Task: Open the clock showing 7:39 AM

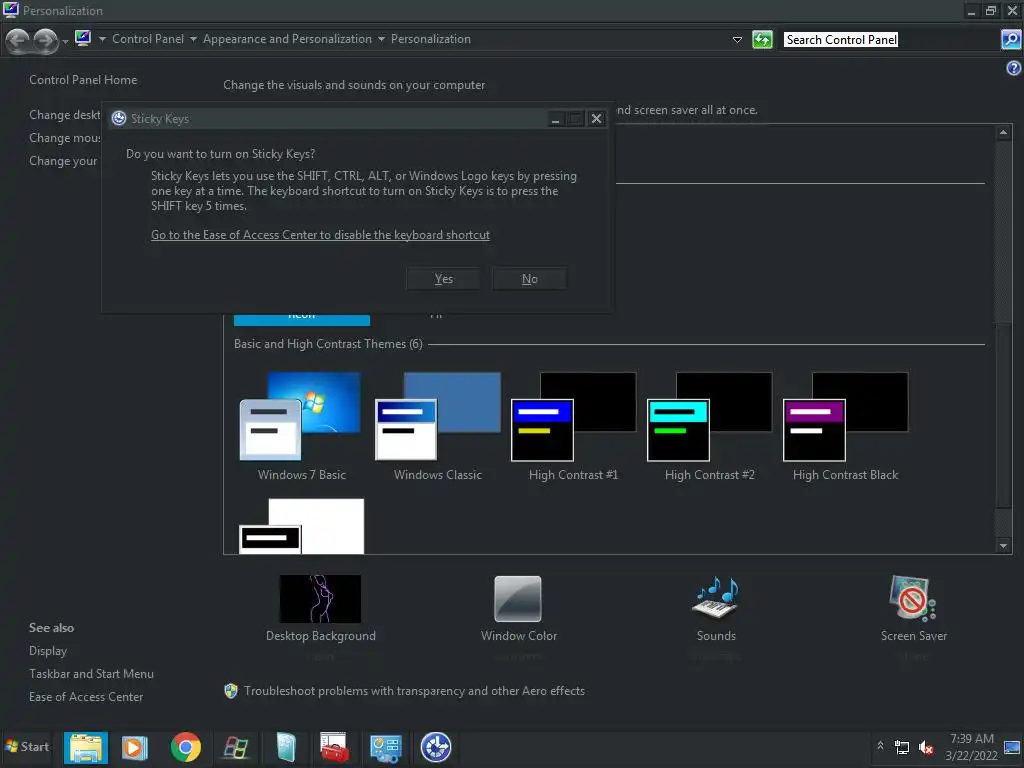Action: [x=971, y=747]
